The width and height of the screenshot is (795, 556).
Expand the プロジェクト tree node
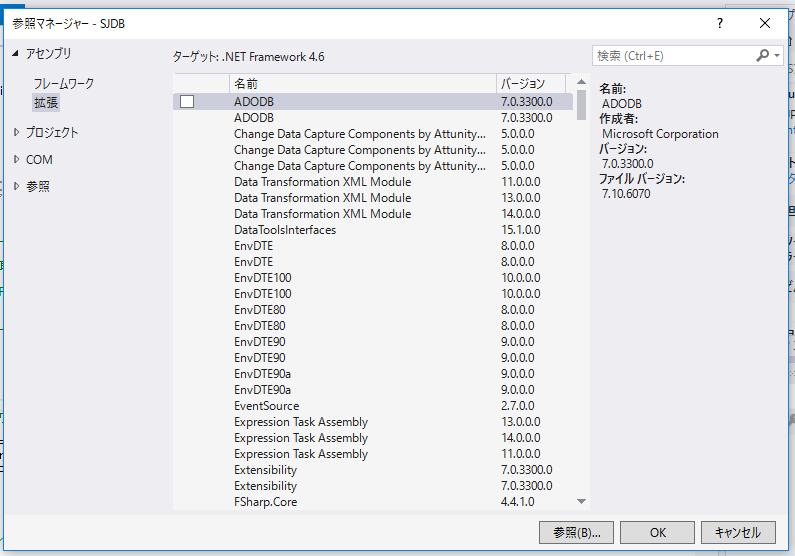click(x=16, y=132)
